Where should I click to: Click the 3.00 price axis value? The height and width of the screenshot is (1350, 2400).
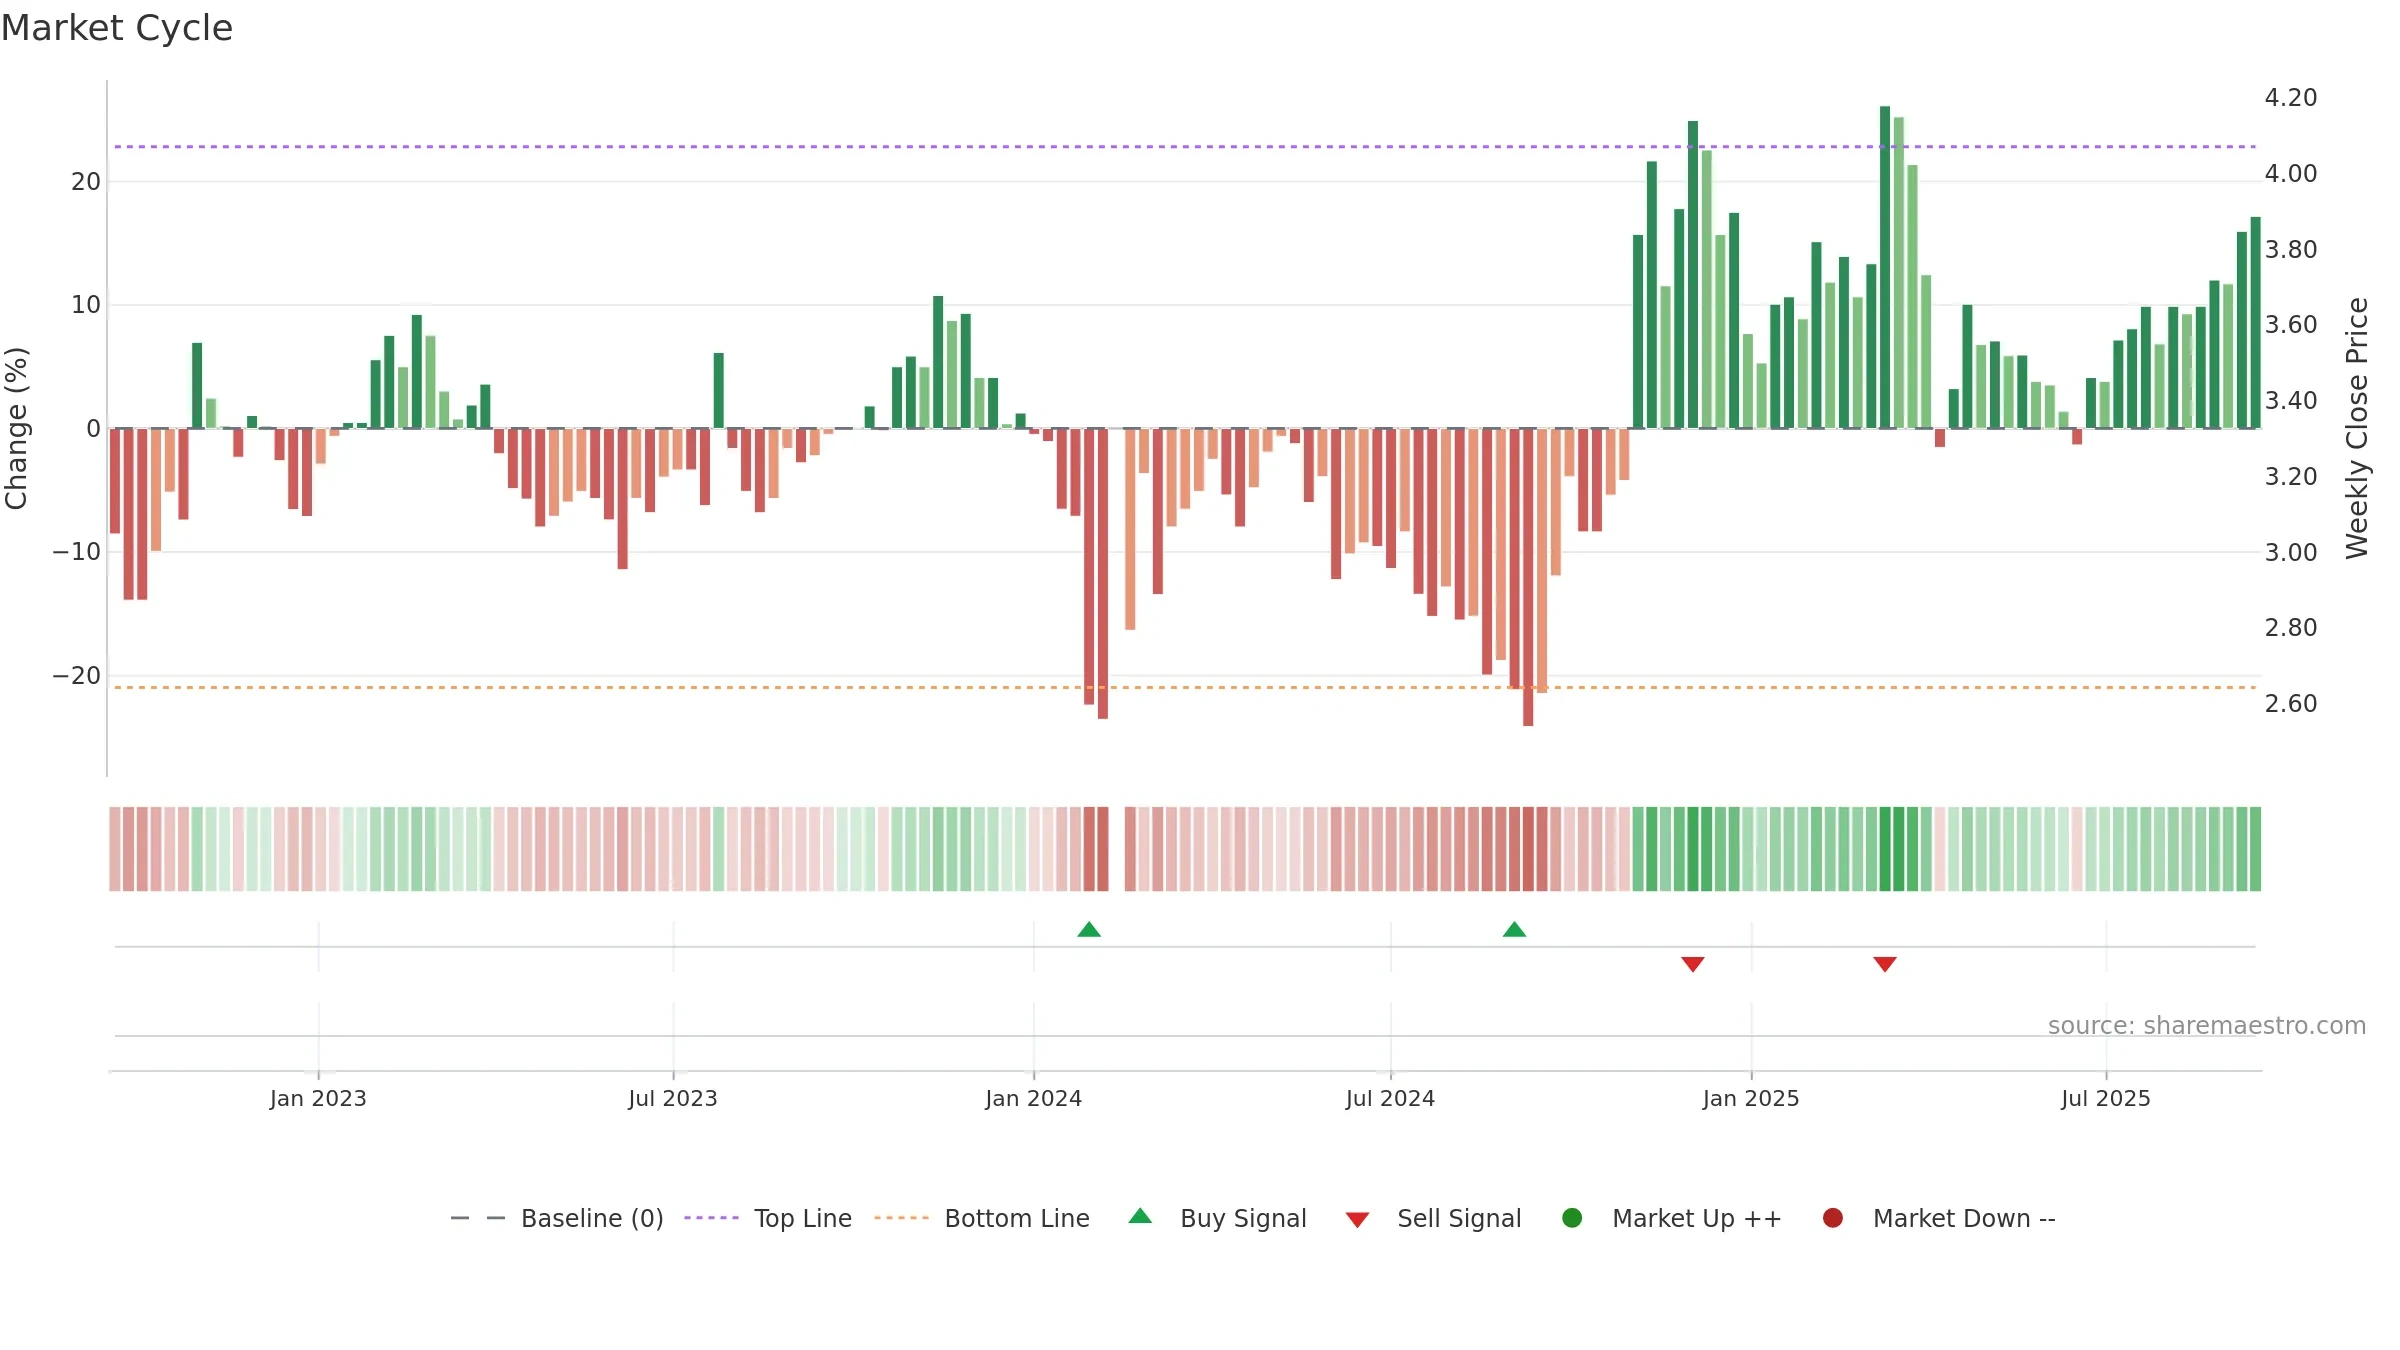(x=2291, y=553)
